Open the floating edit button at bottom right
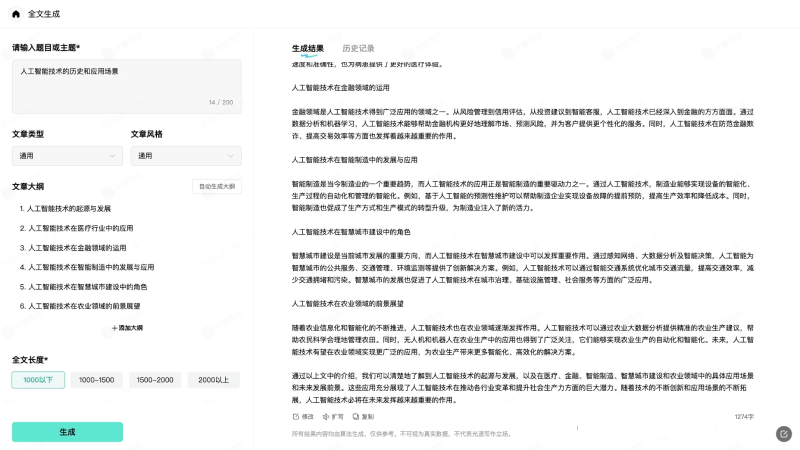 coord(784,434)
